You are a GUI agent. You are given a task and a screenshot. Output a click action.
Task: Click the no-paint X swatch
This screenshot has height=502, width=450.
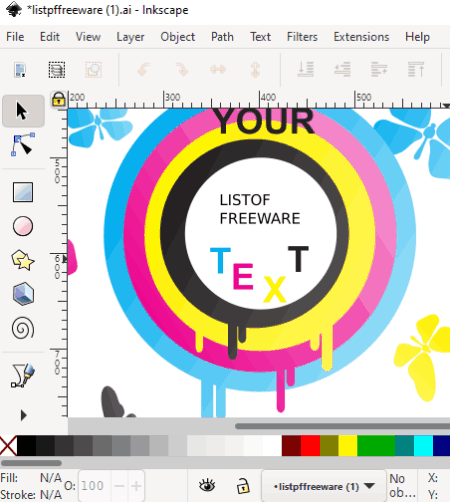click(8, 445)
